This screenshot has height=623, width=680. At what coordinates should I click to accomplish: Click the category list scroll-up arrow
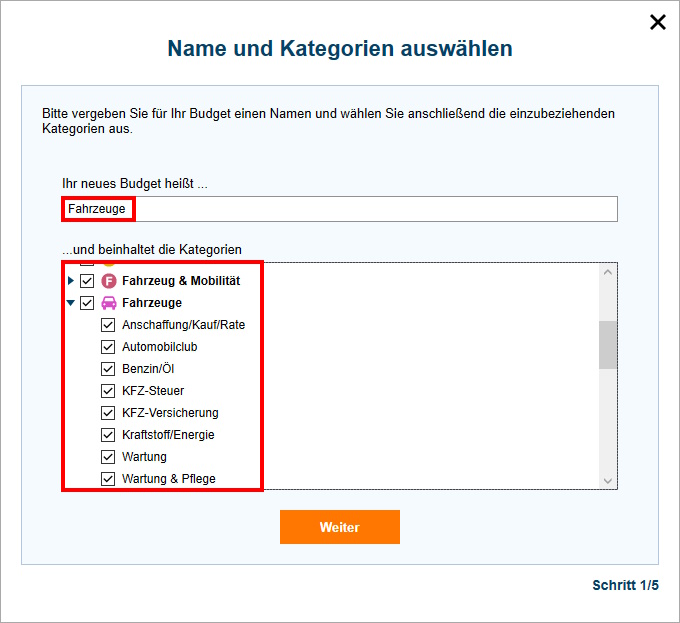pos(608,272)
